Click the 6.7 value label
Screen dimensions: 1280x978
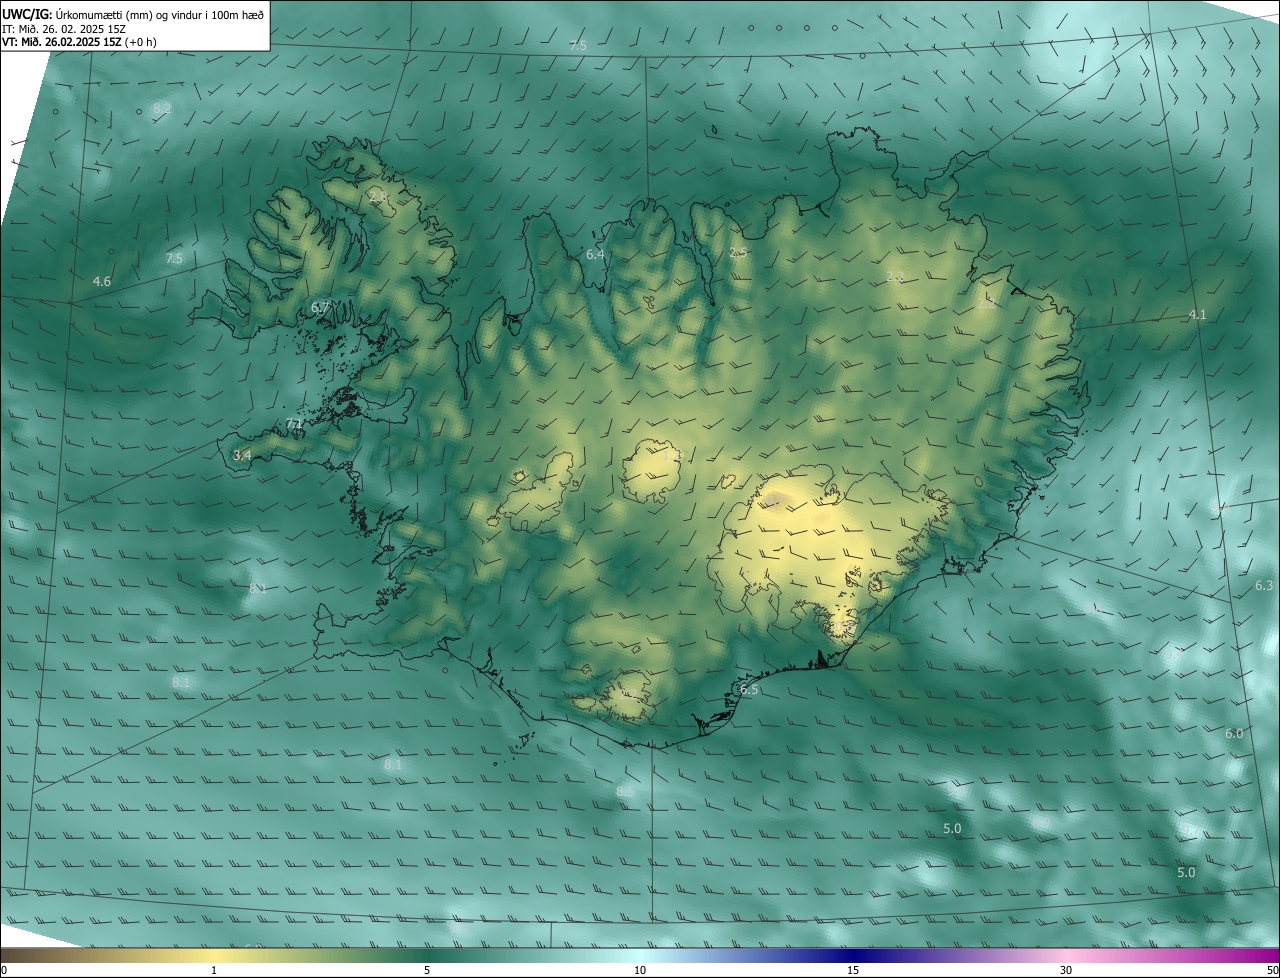(x=320, y=308)
